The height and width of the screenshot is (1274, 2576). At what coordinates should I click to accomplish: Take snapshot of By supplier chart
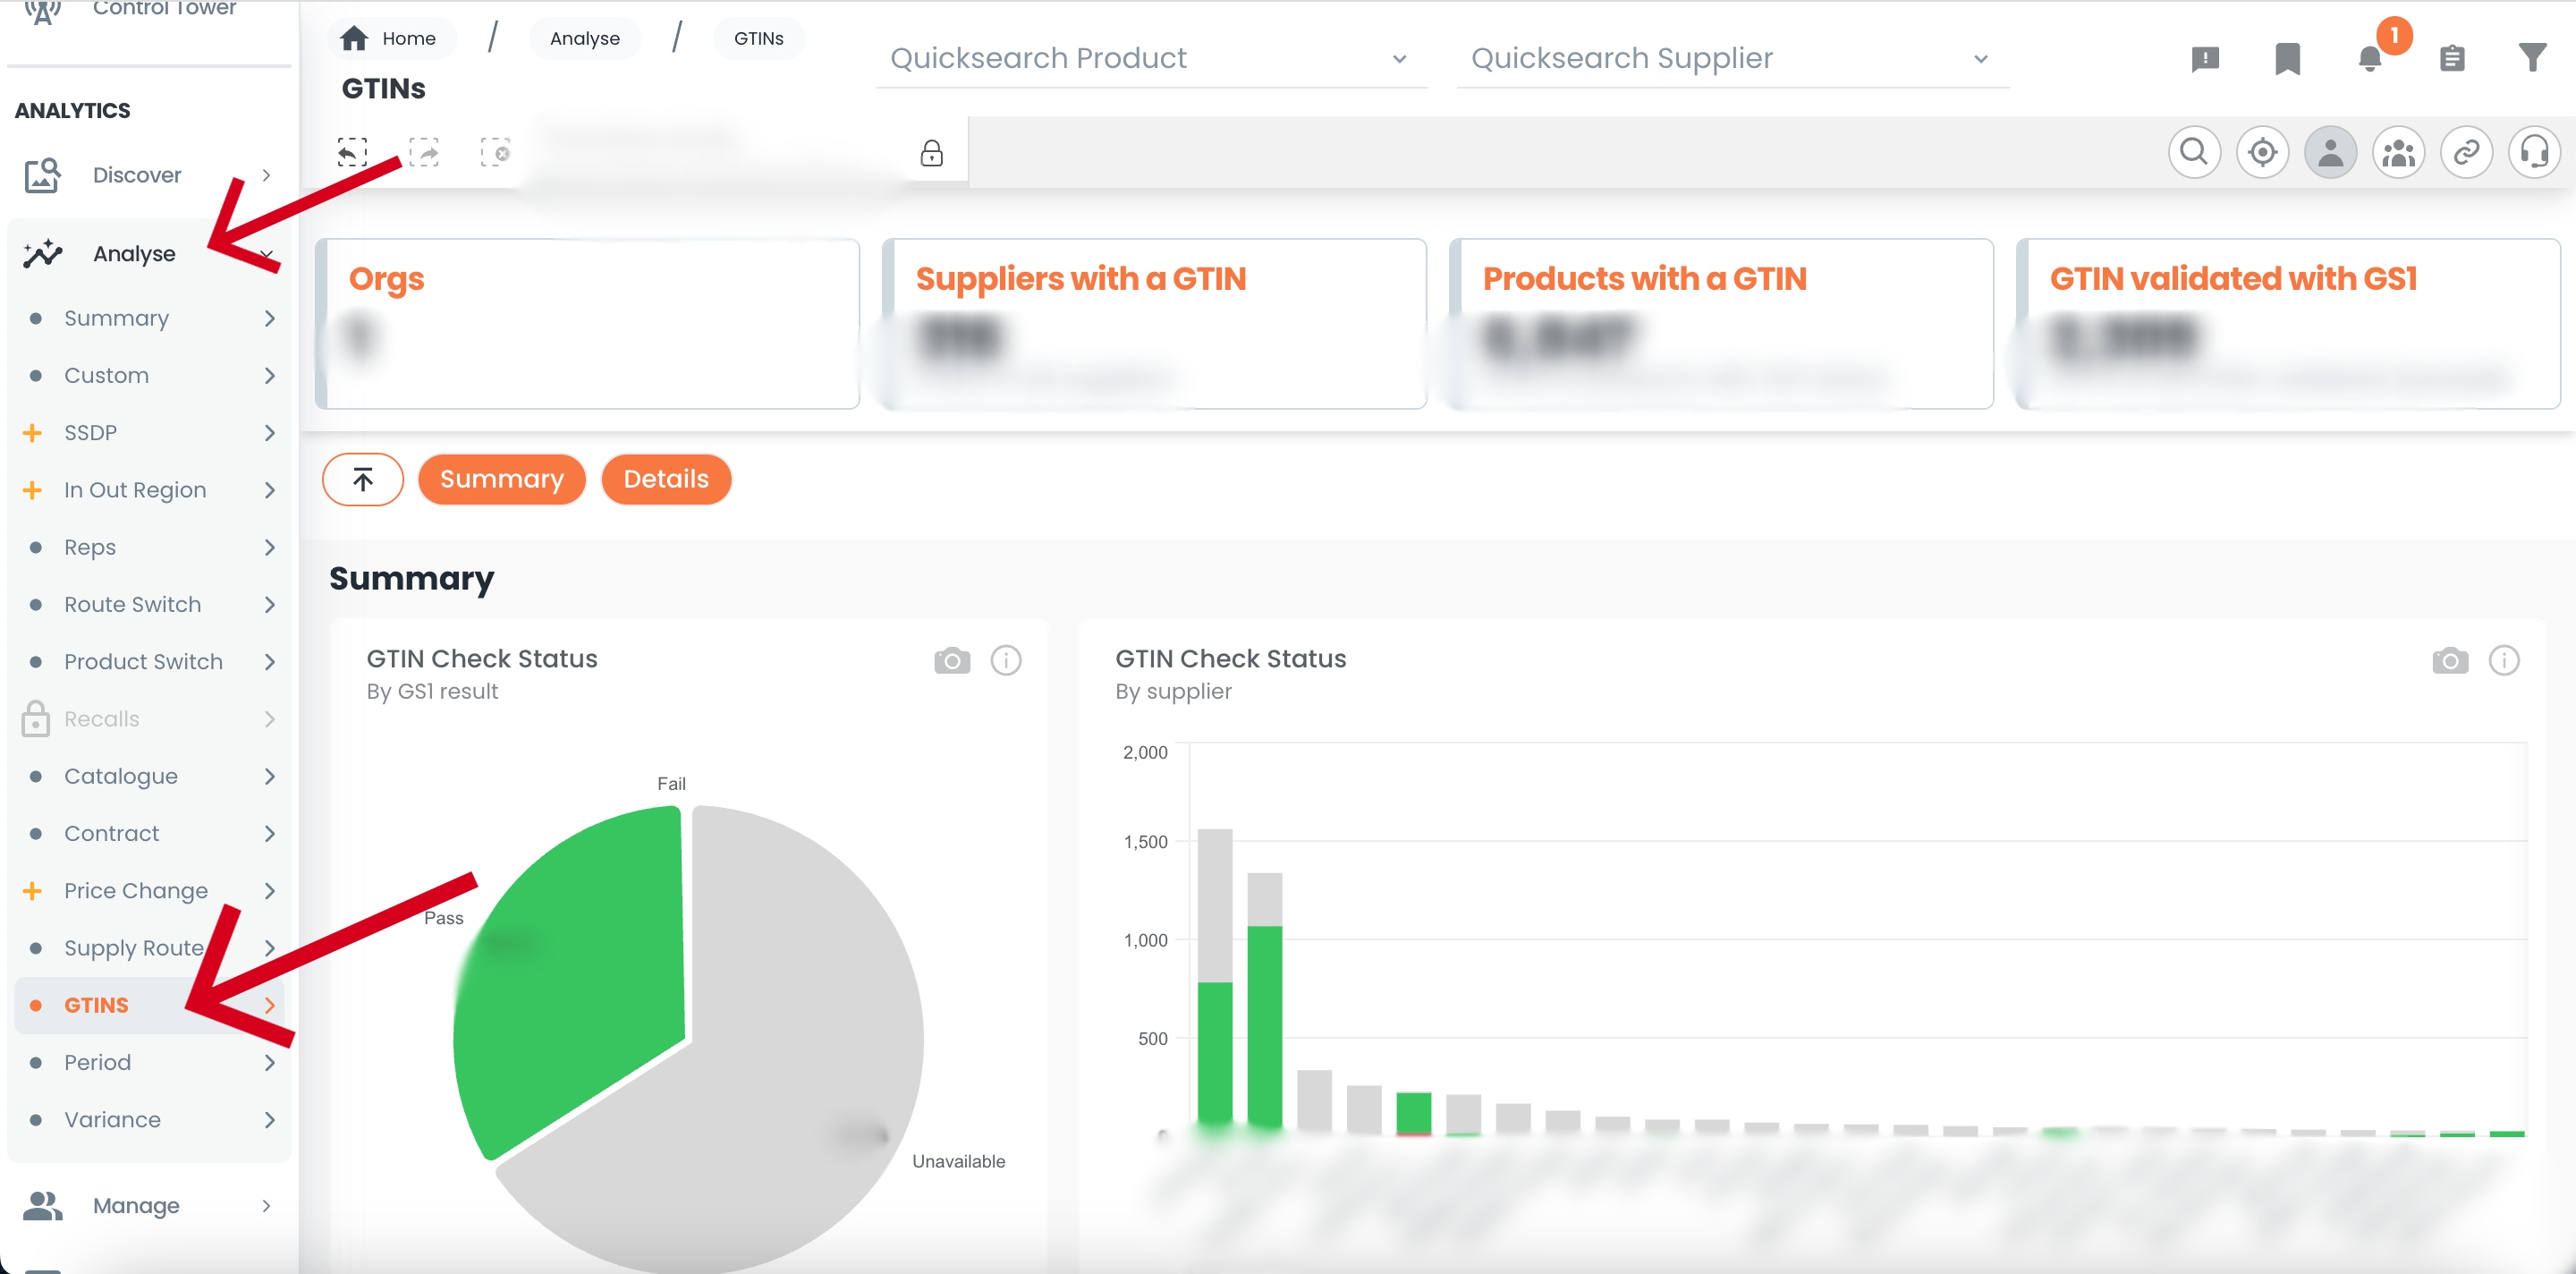2450,660
